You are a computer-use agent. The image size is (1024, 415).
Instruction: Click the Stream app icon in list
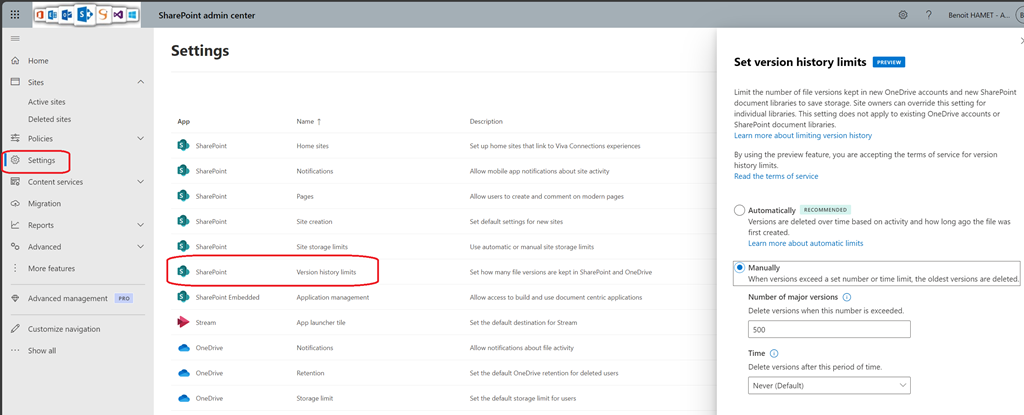tap(183, 322)
